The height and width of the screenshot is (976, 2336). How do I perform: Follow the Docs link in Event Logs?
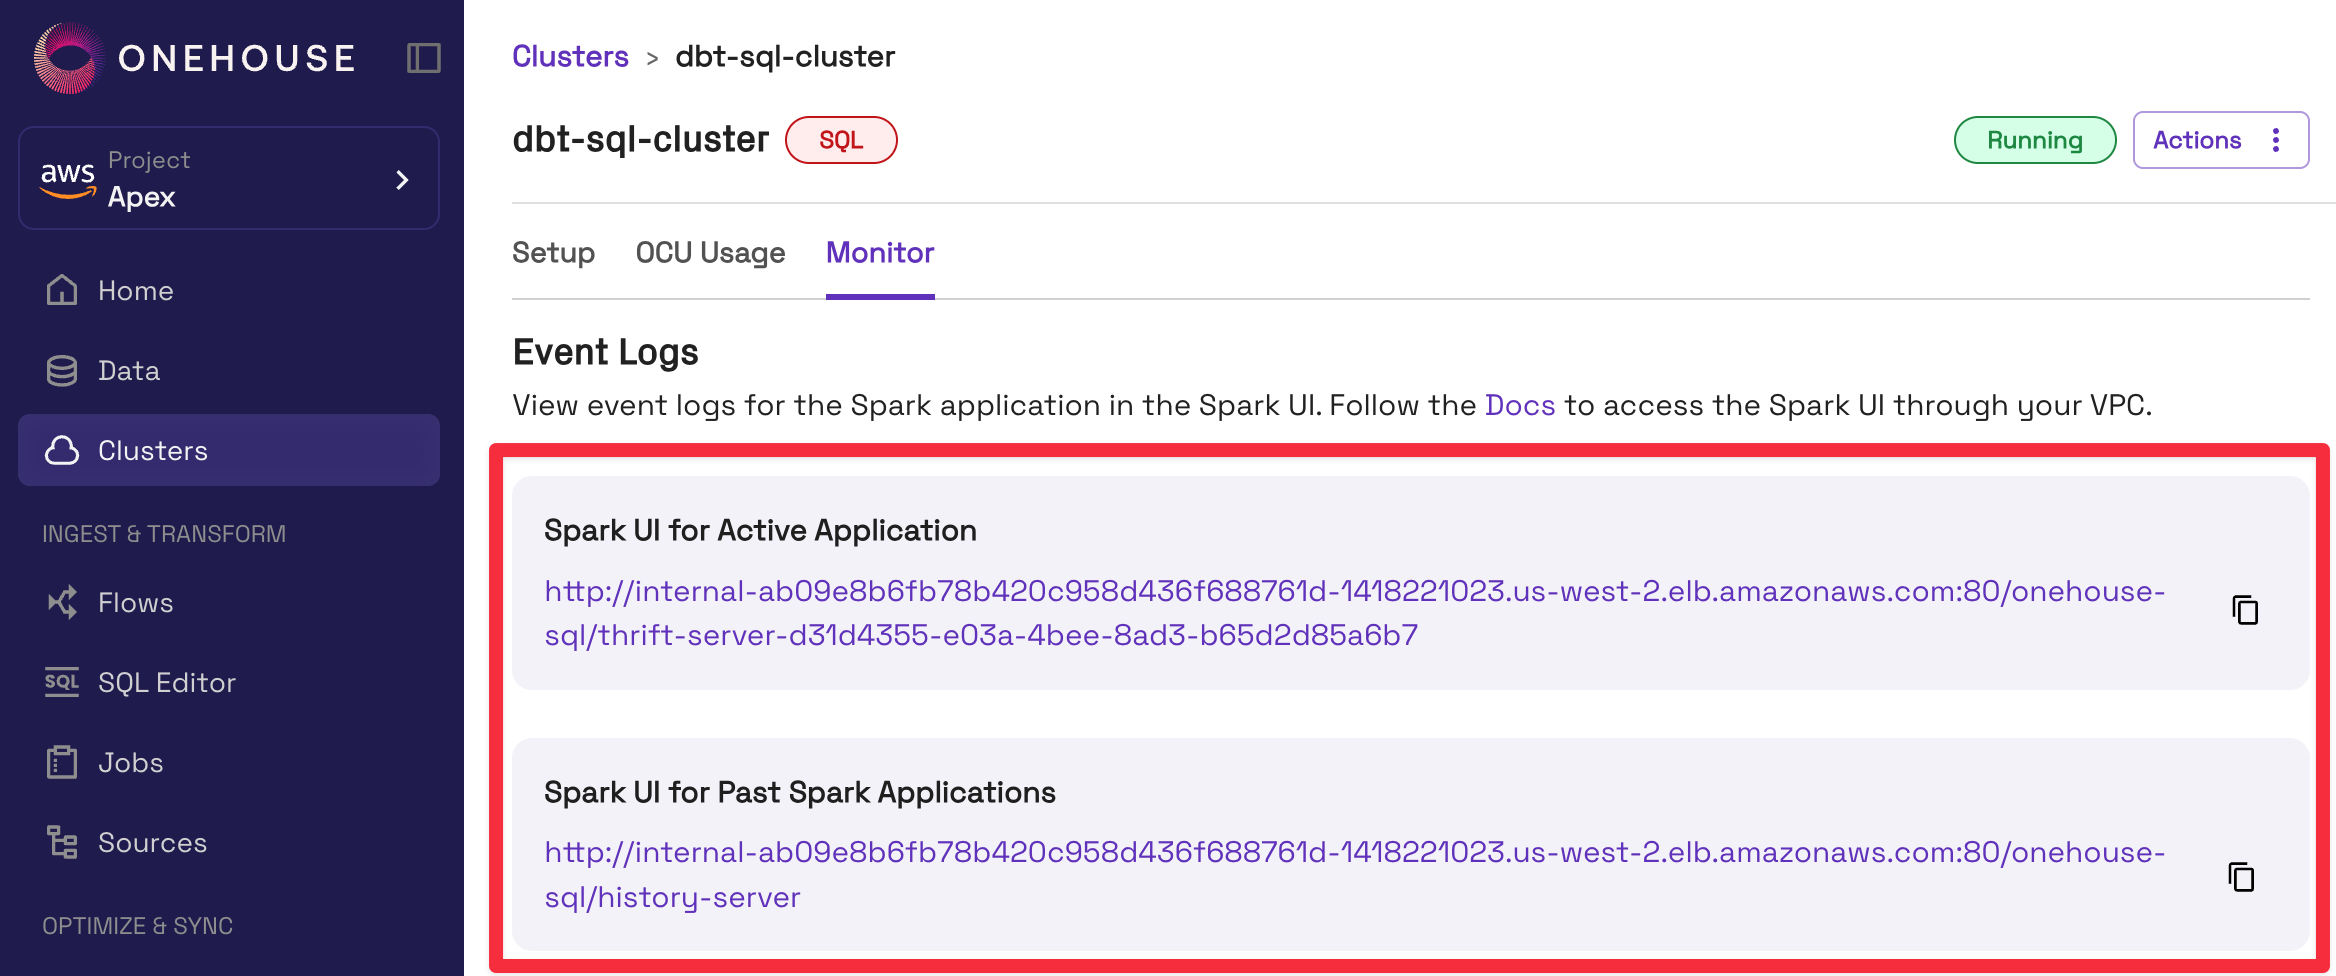click(x=1519, y=405)
